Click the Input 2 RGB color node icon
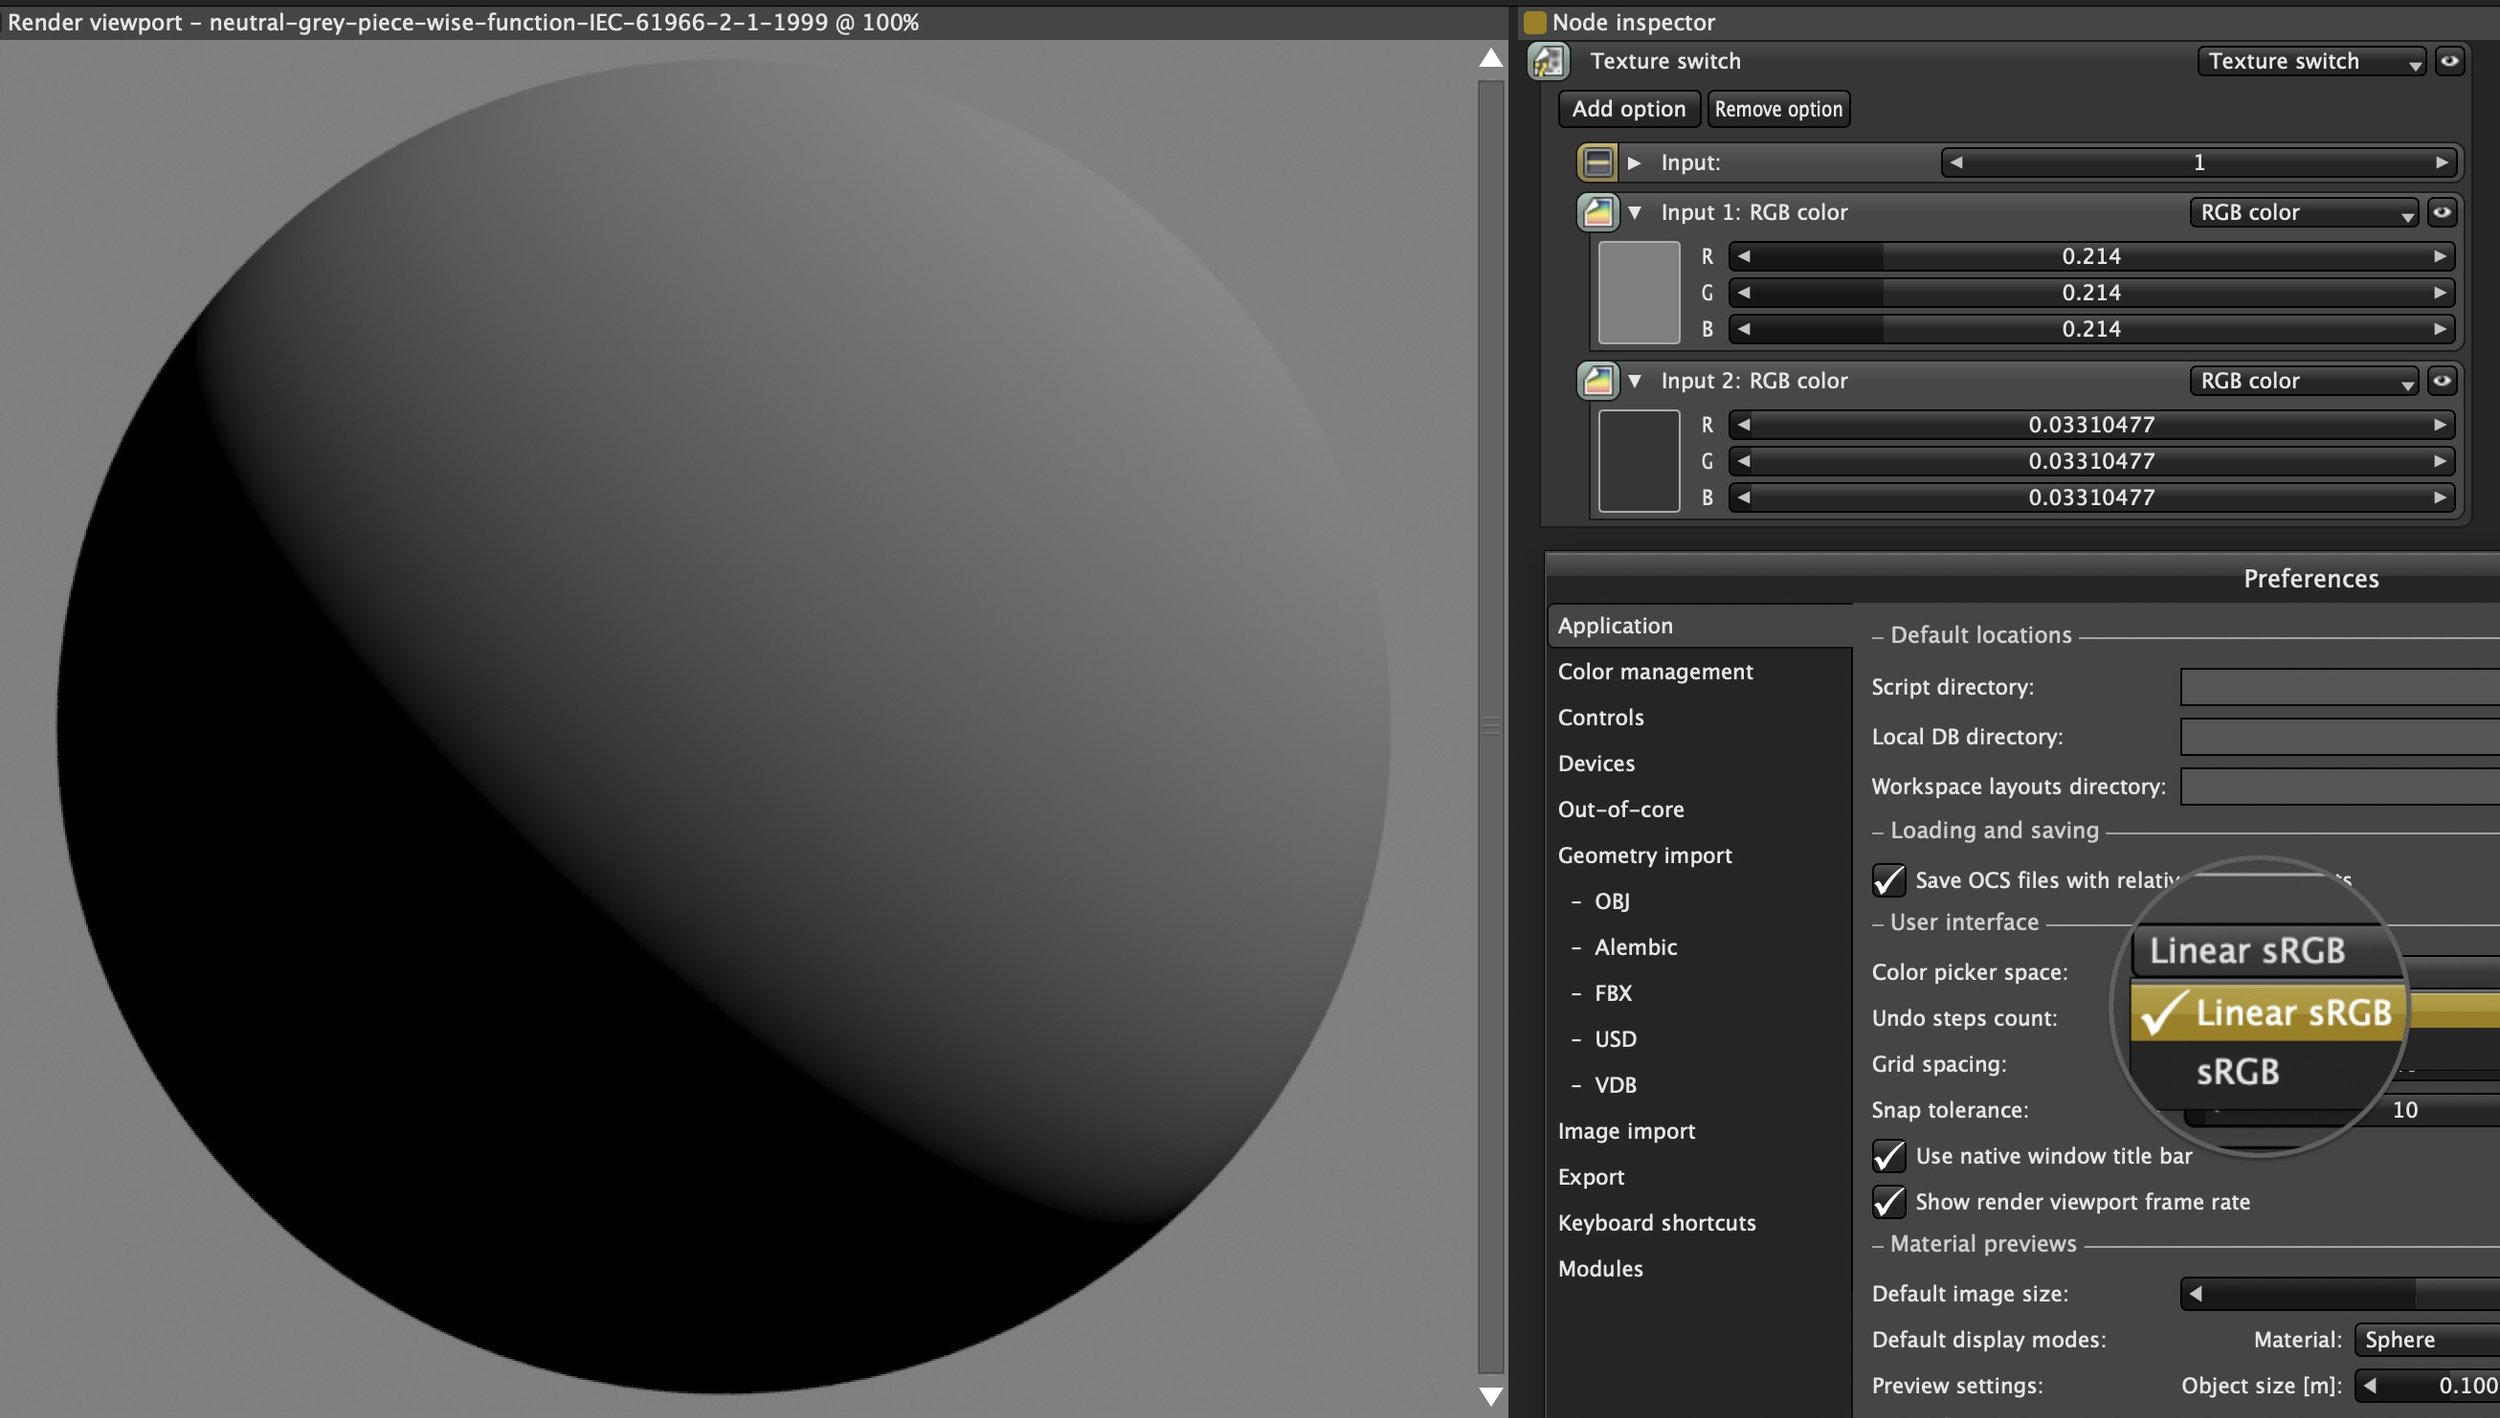2500x1418 pixels. [1597, 381]
